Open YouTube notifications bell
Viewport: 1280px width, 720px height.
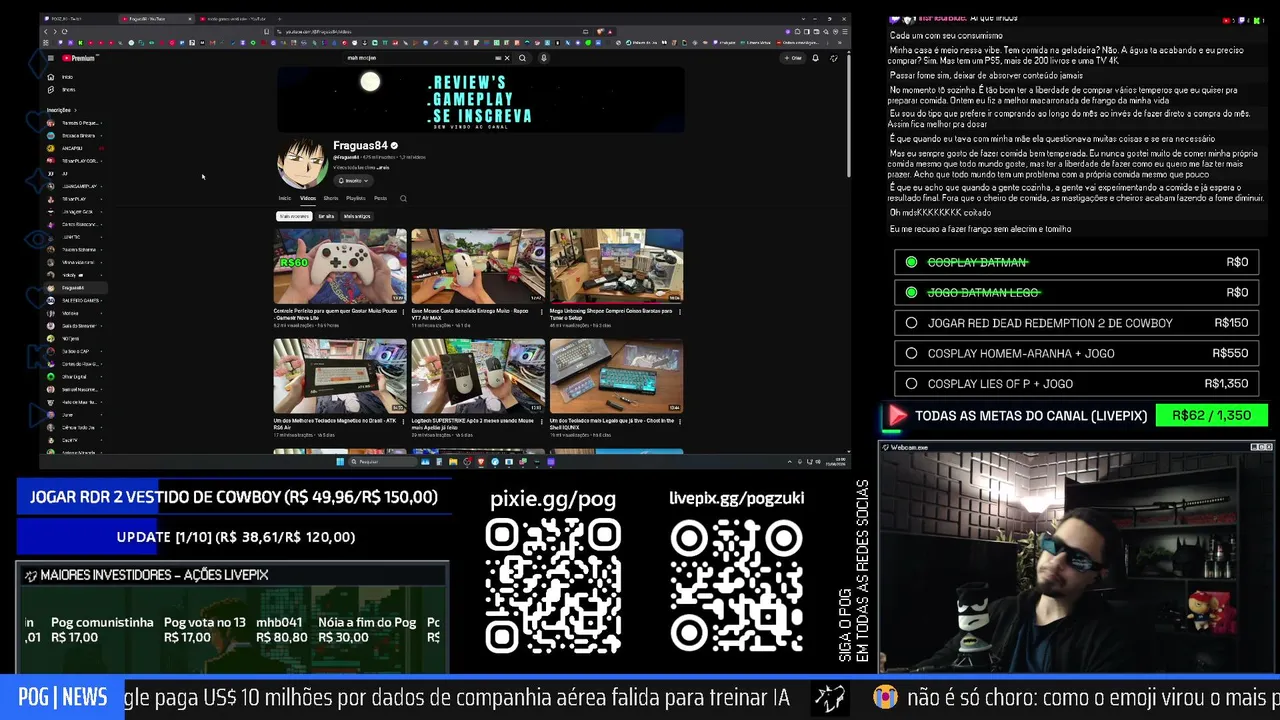815,58
